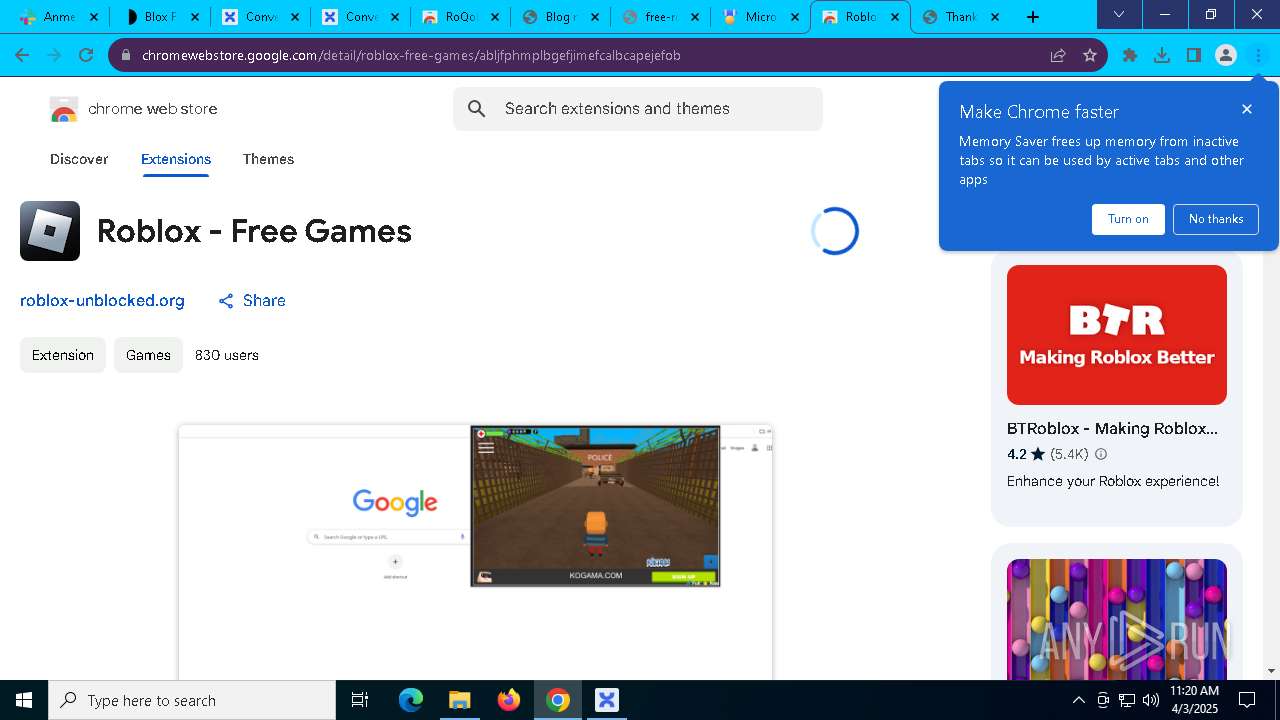Click the info icon beside 5.4K ratings
The height and width of the screenshot is (720, 1280).
point(1101,454)
